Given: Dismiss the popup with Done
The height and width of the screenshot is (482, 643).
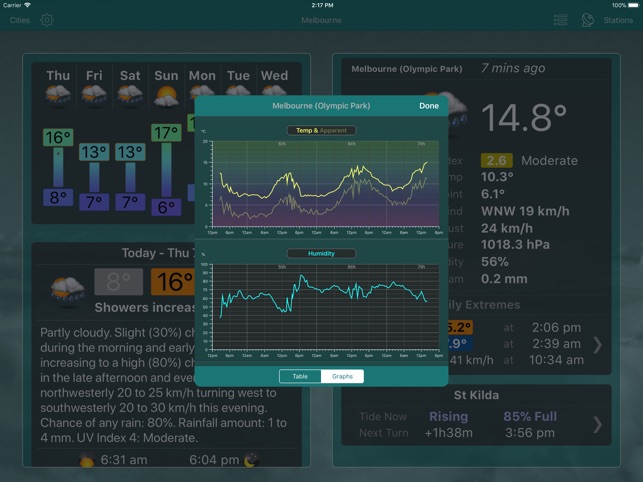Looking at the screenshot, I should pyautogui.click(x=429, y=106).
